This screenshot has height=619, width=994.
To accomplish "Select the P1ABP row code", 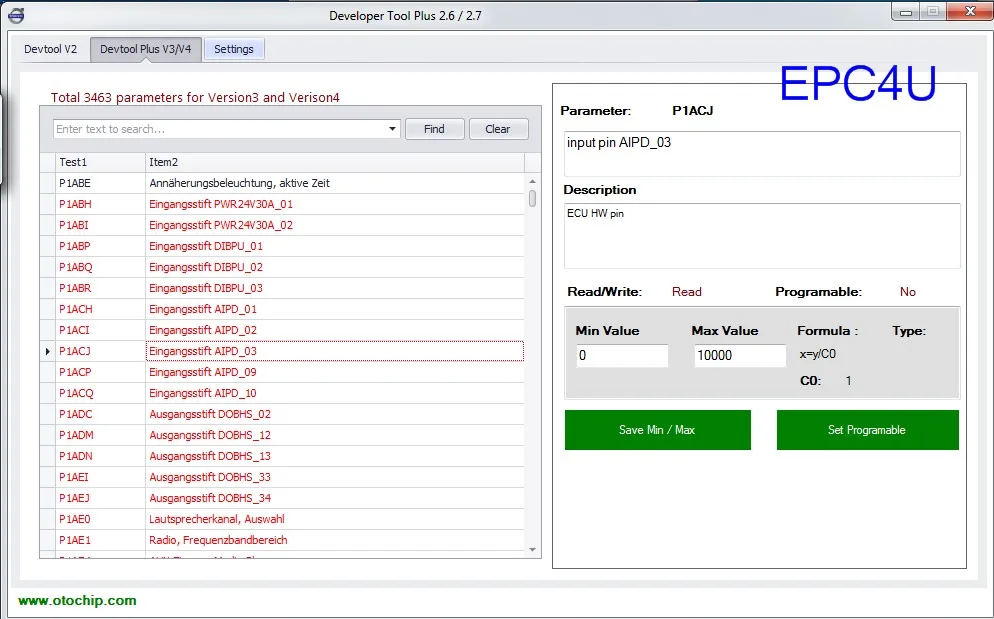I will click(x=100, y=246).
